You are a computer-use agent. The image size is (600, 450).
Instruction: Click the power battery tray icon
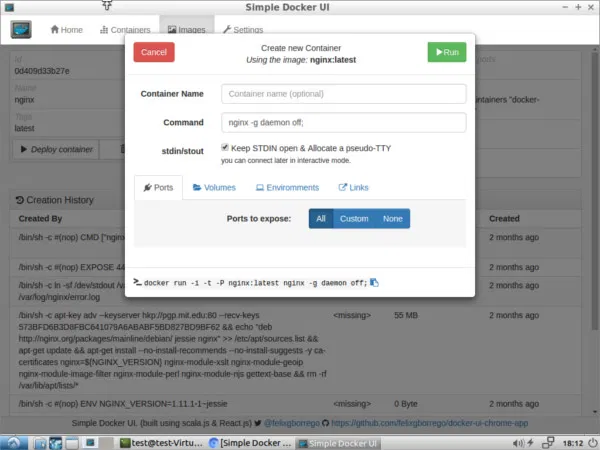(x=530, y=443)
